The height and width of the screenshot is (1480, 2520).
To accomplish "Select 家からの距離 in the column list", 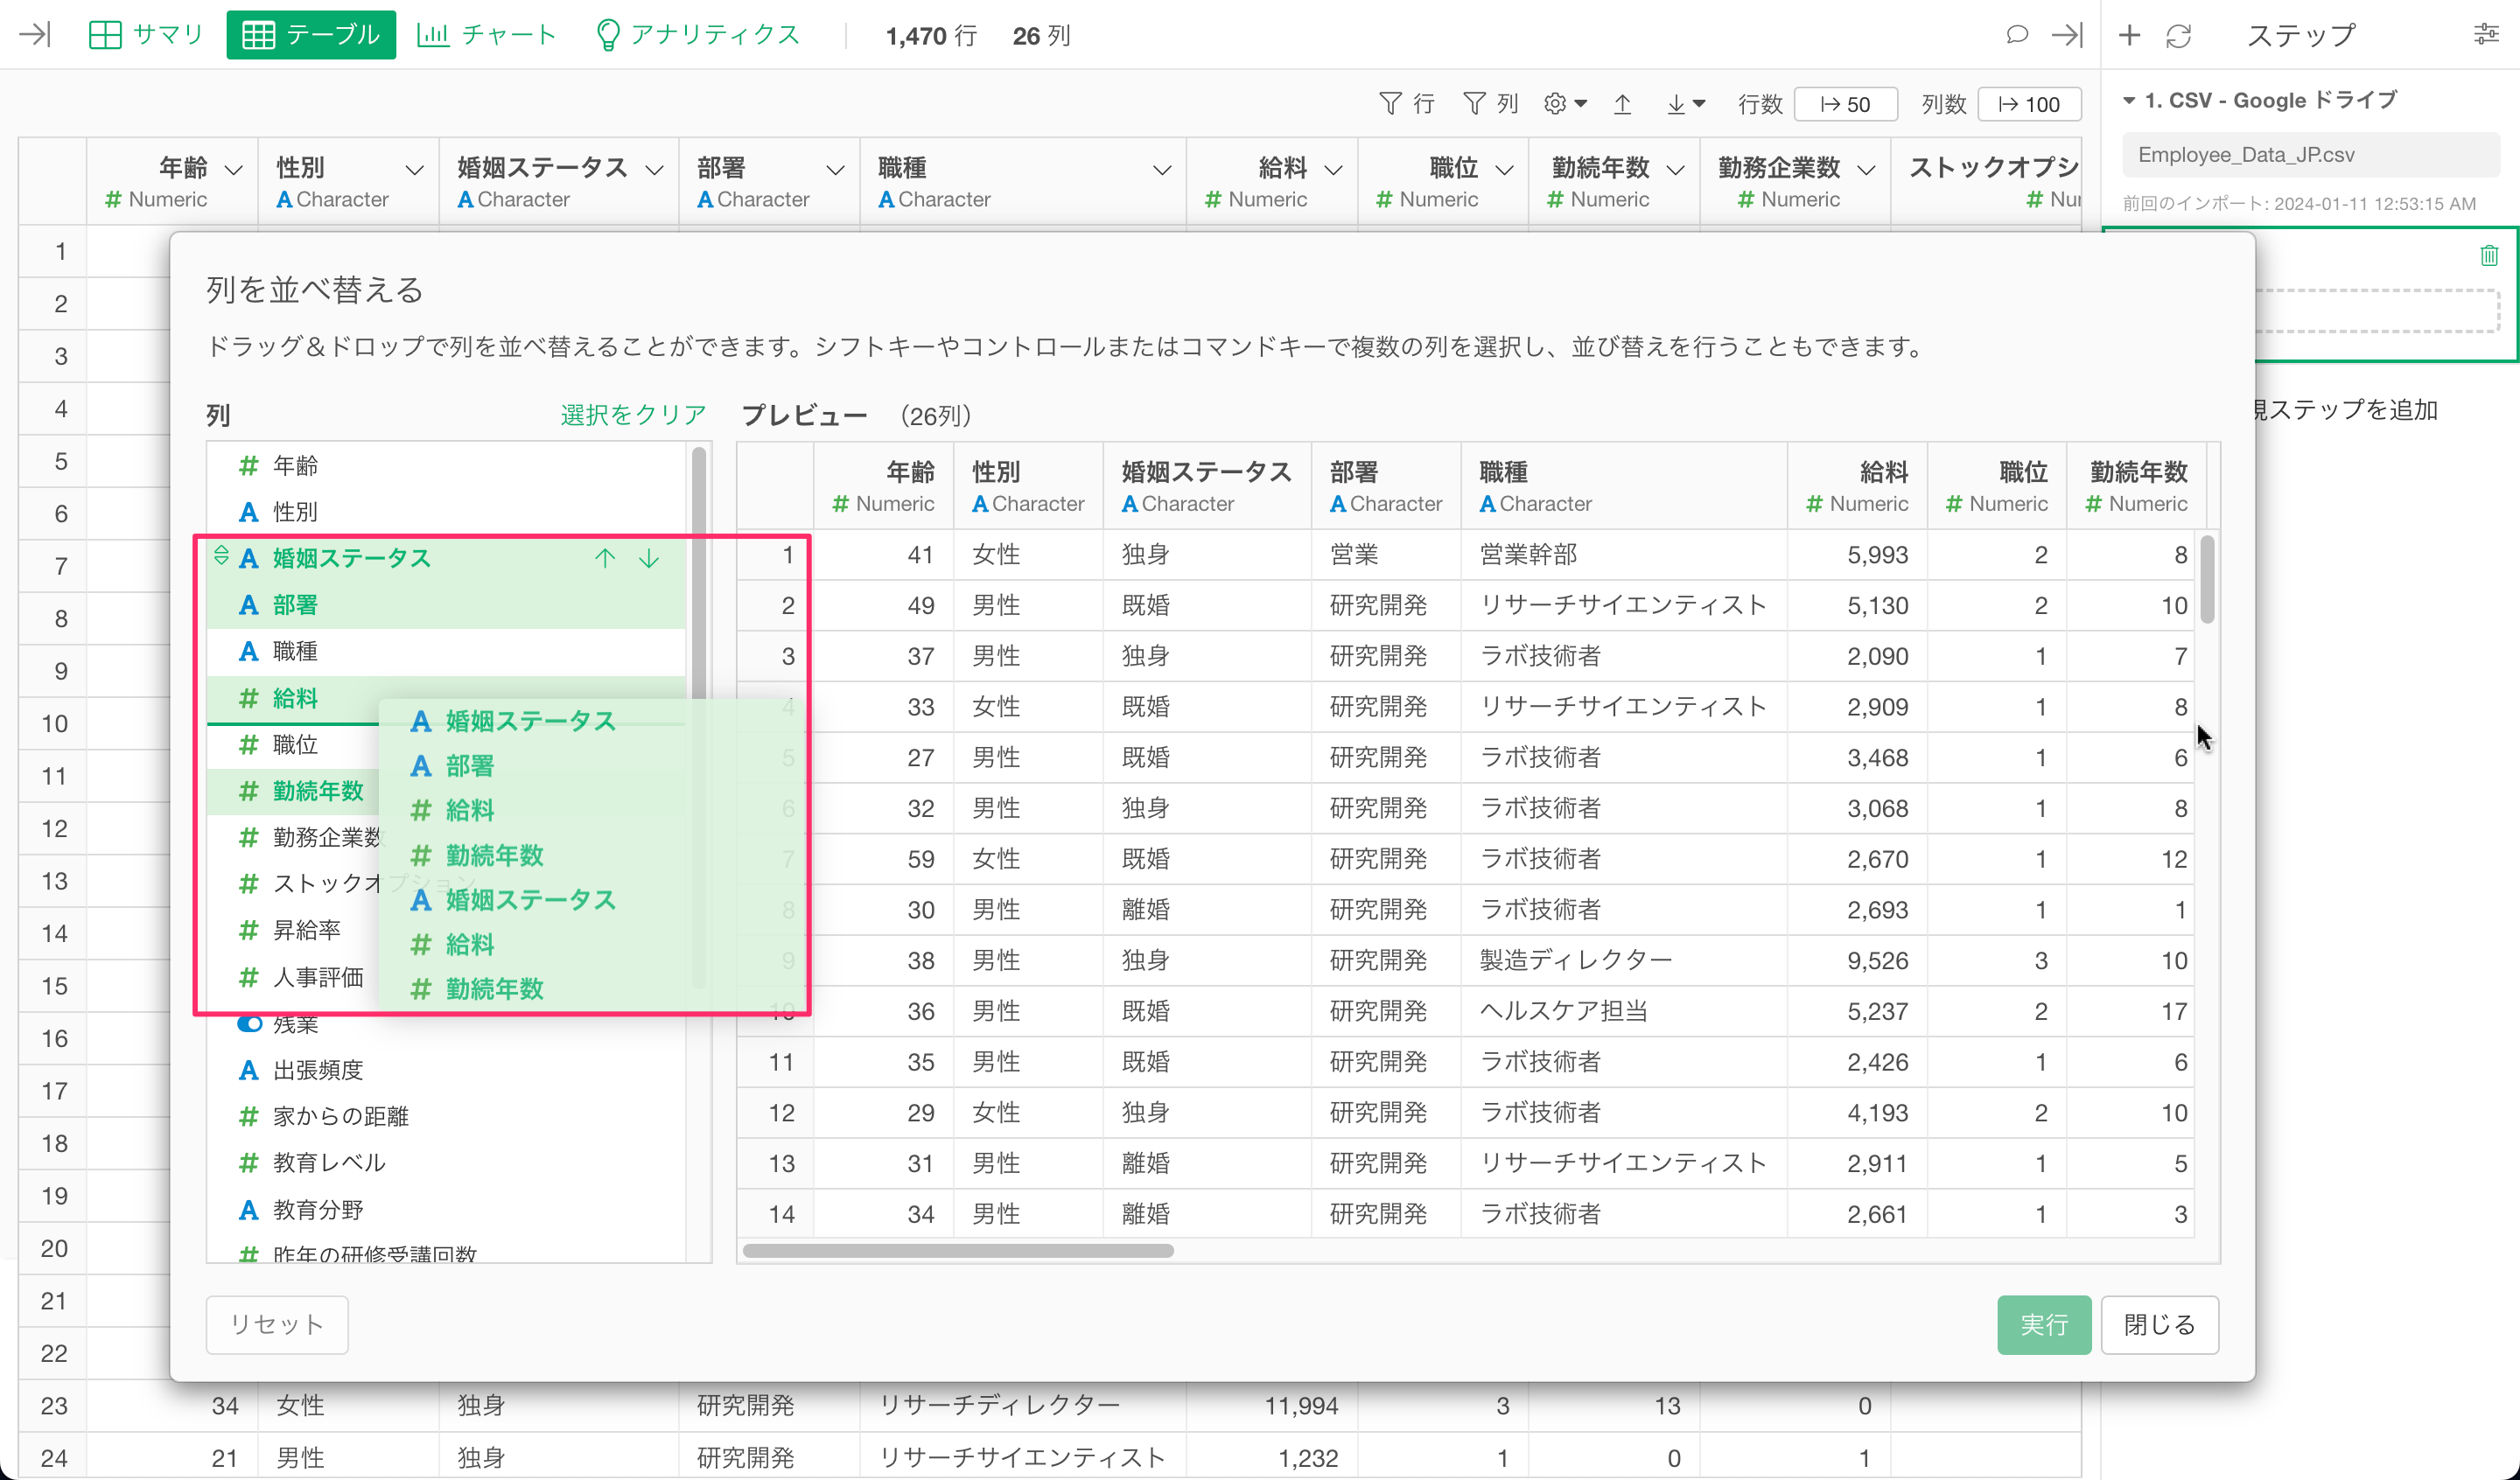I will pyautogui.click(x=446, y=1116).
